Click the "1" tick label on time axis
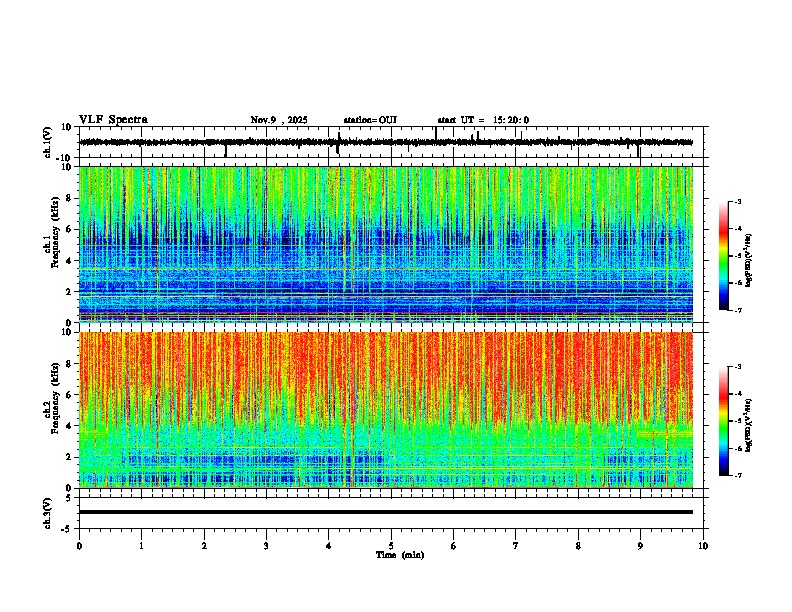The height and width of the screenshot is (612, 792). [141, 546]
